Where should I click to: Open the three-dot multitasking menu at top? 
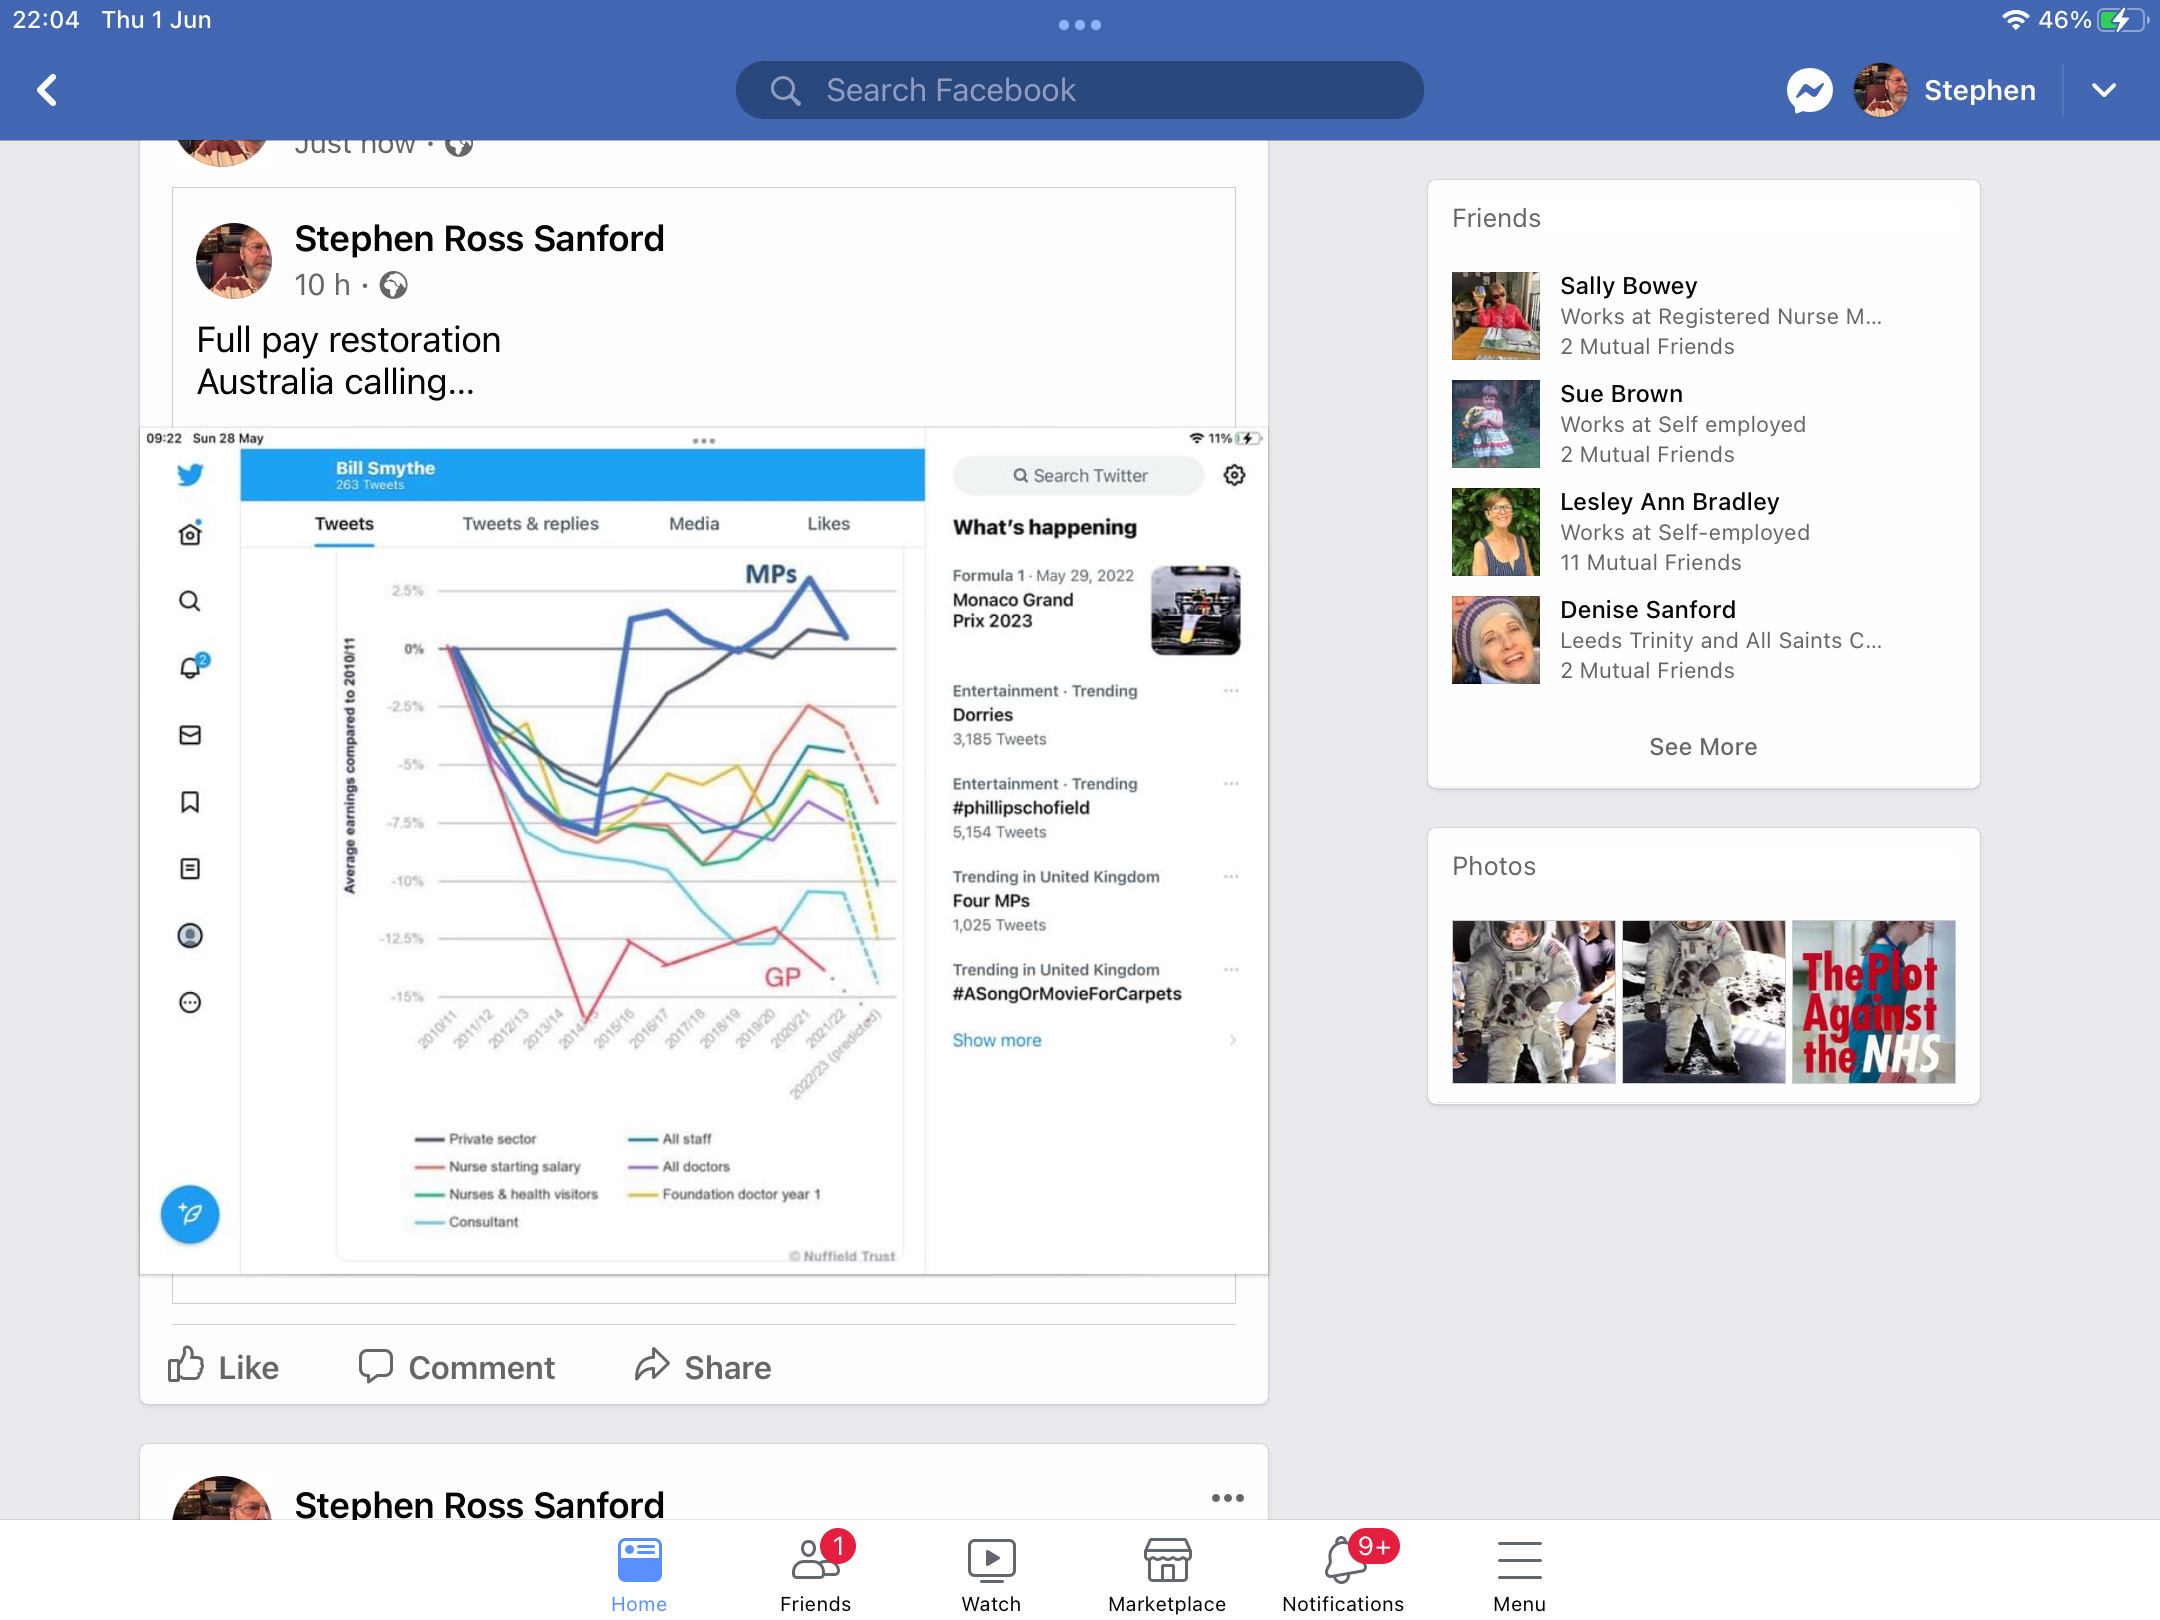click(x=1079, y=25)
